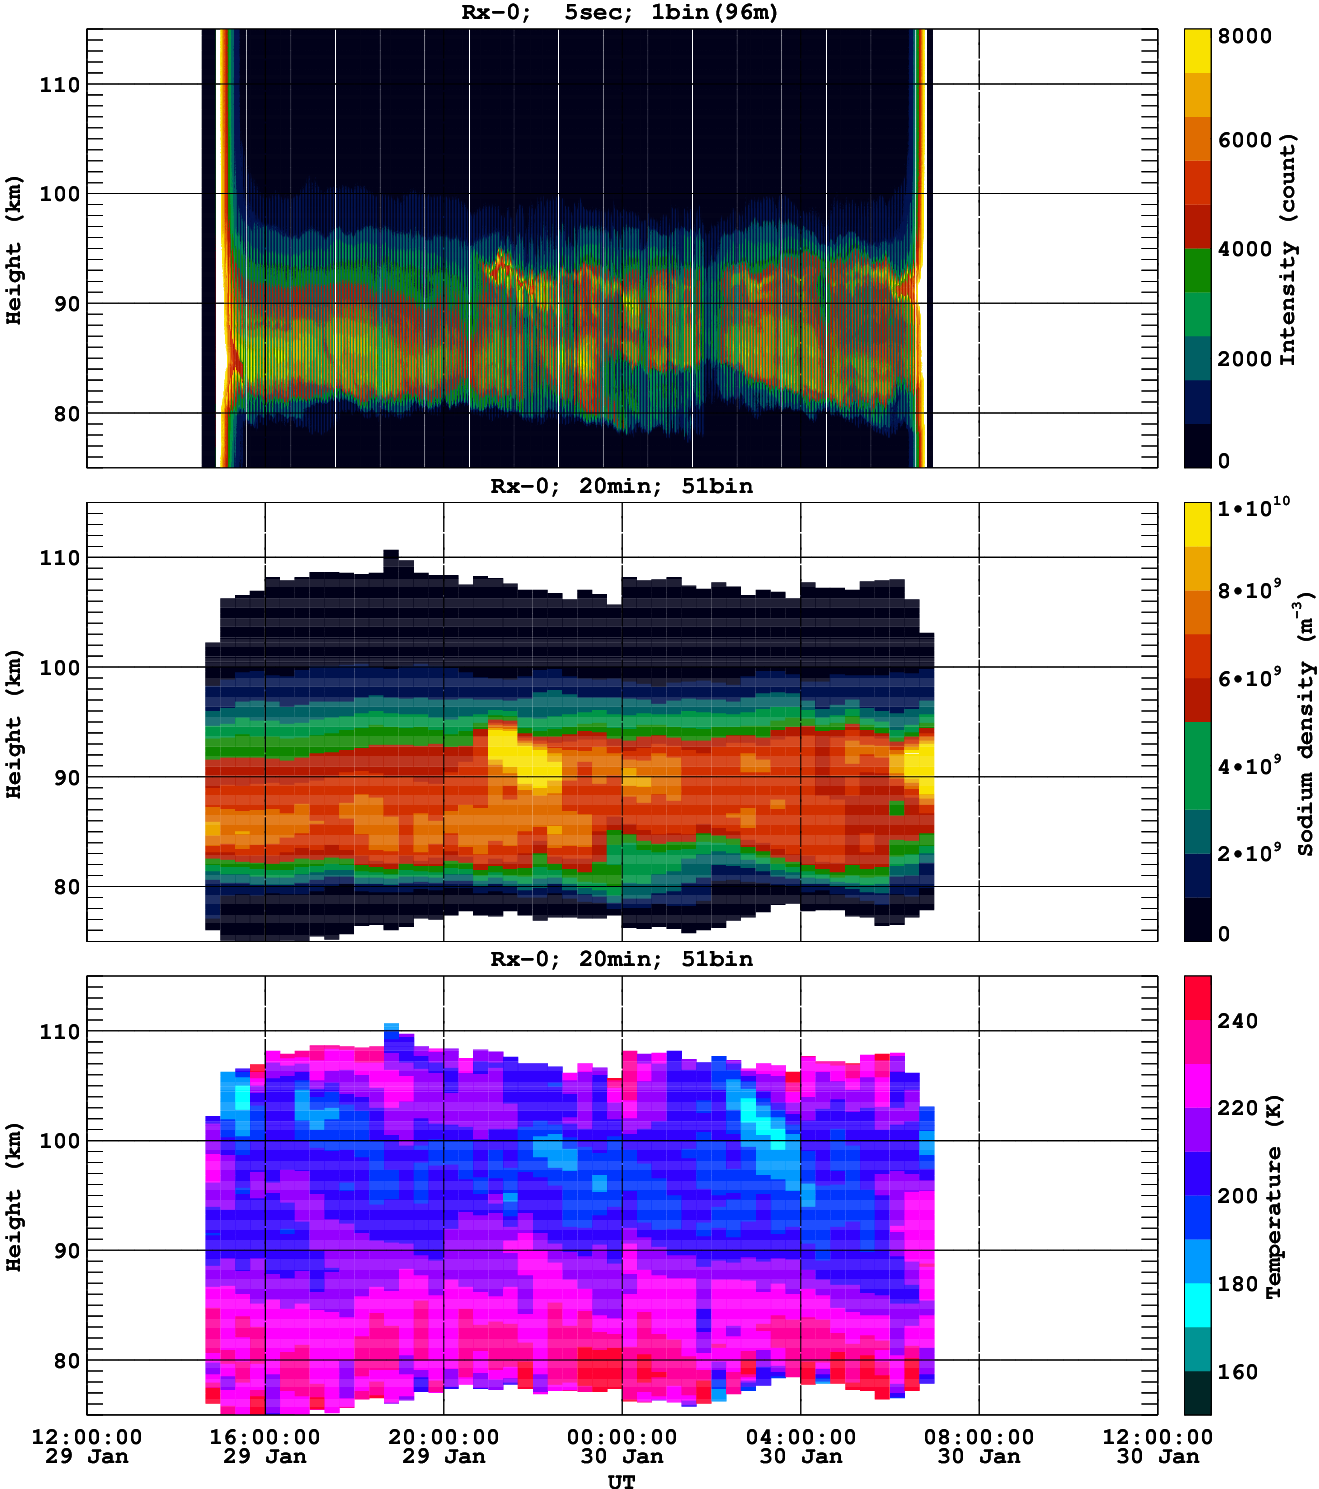Click the 'Height (km)' label of the sodium density plot
This screenshot has width=1319, height=1489.
click(x=14, y=723)
